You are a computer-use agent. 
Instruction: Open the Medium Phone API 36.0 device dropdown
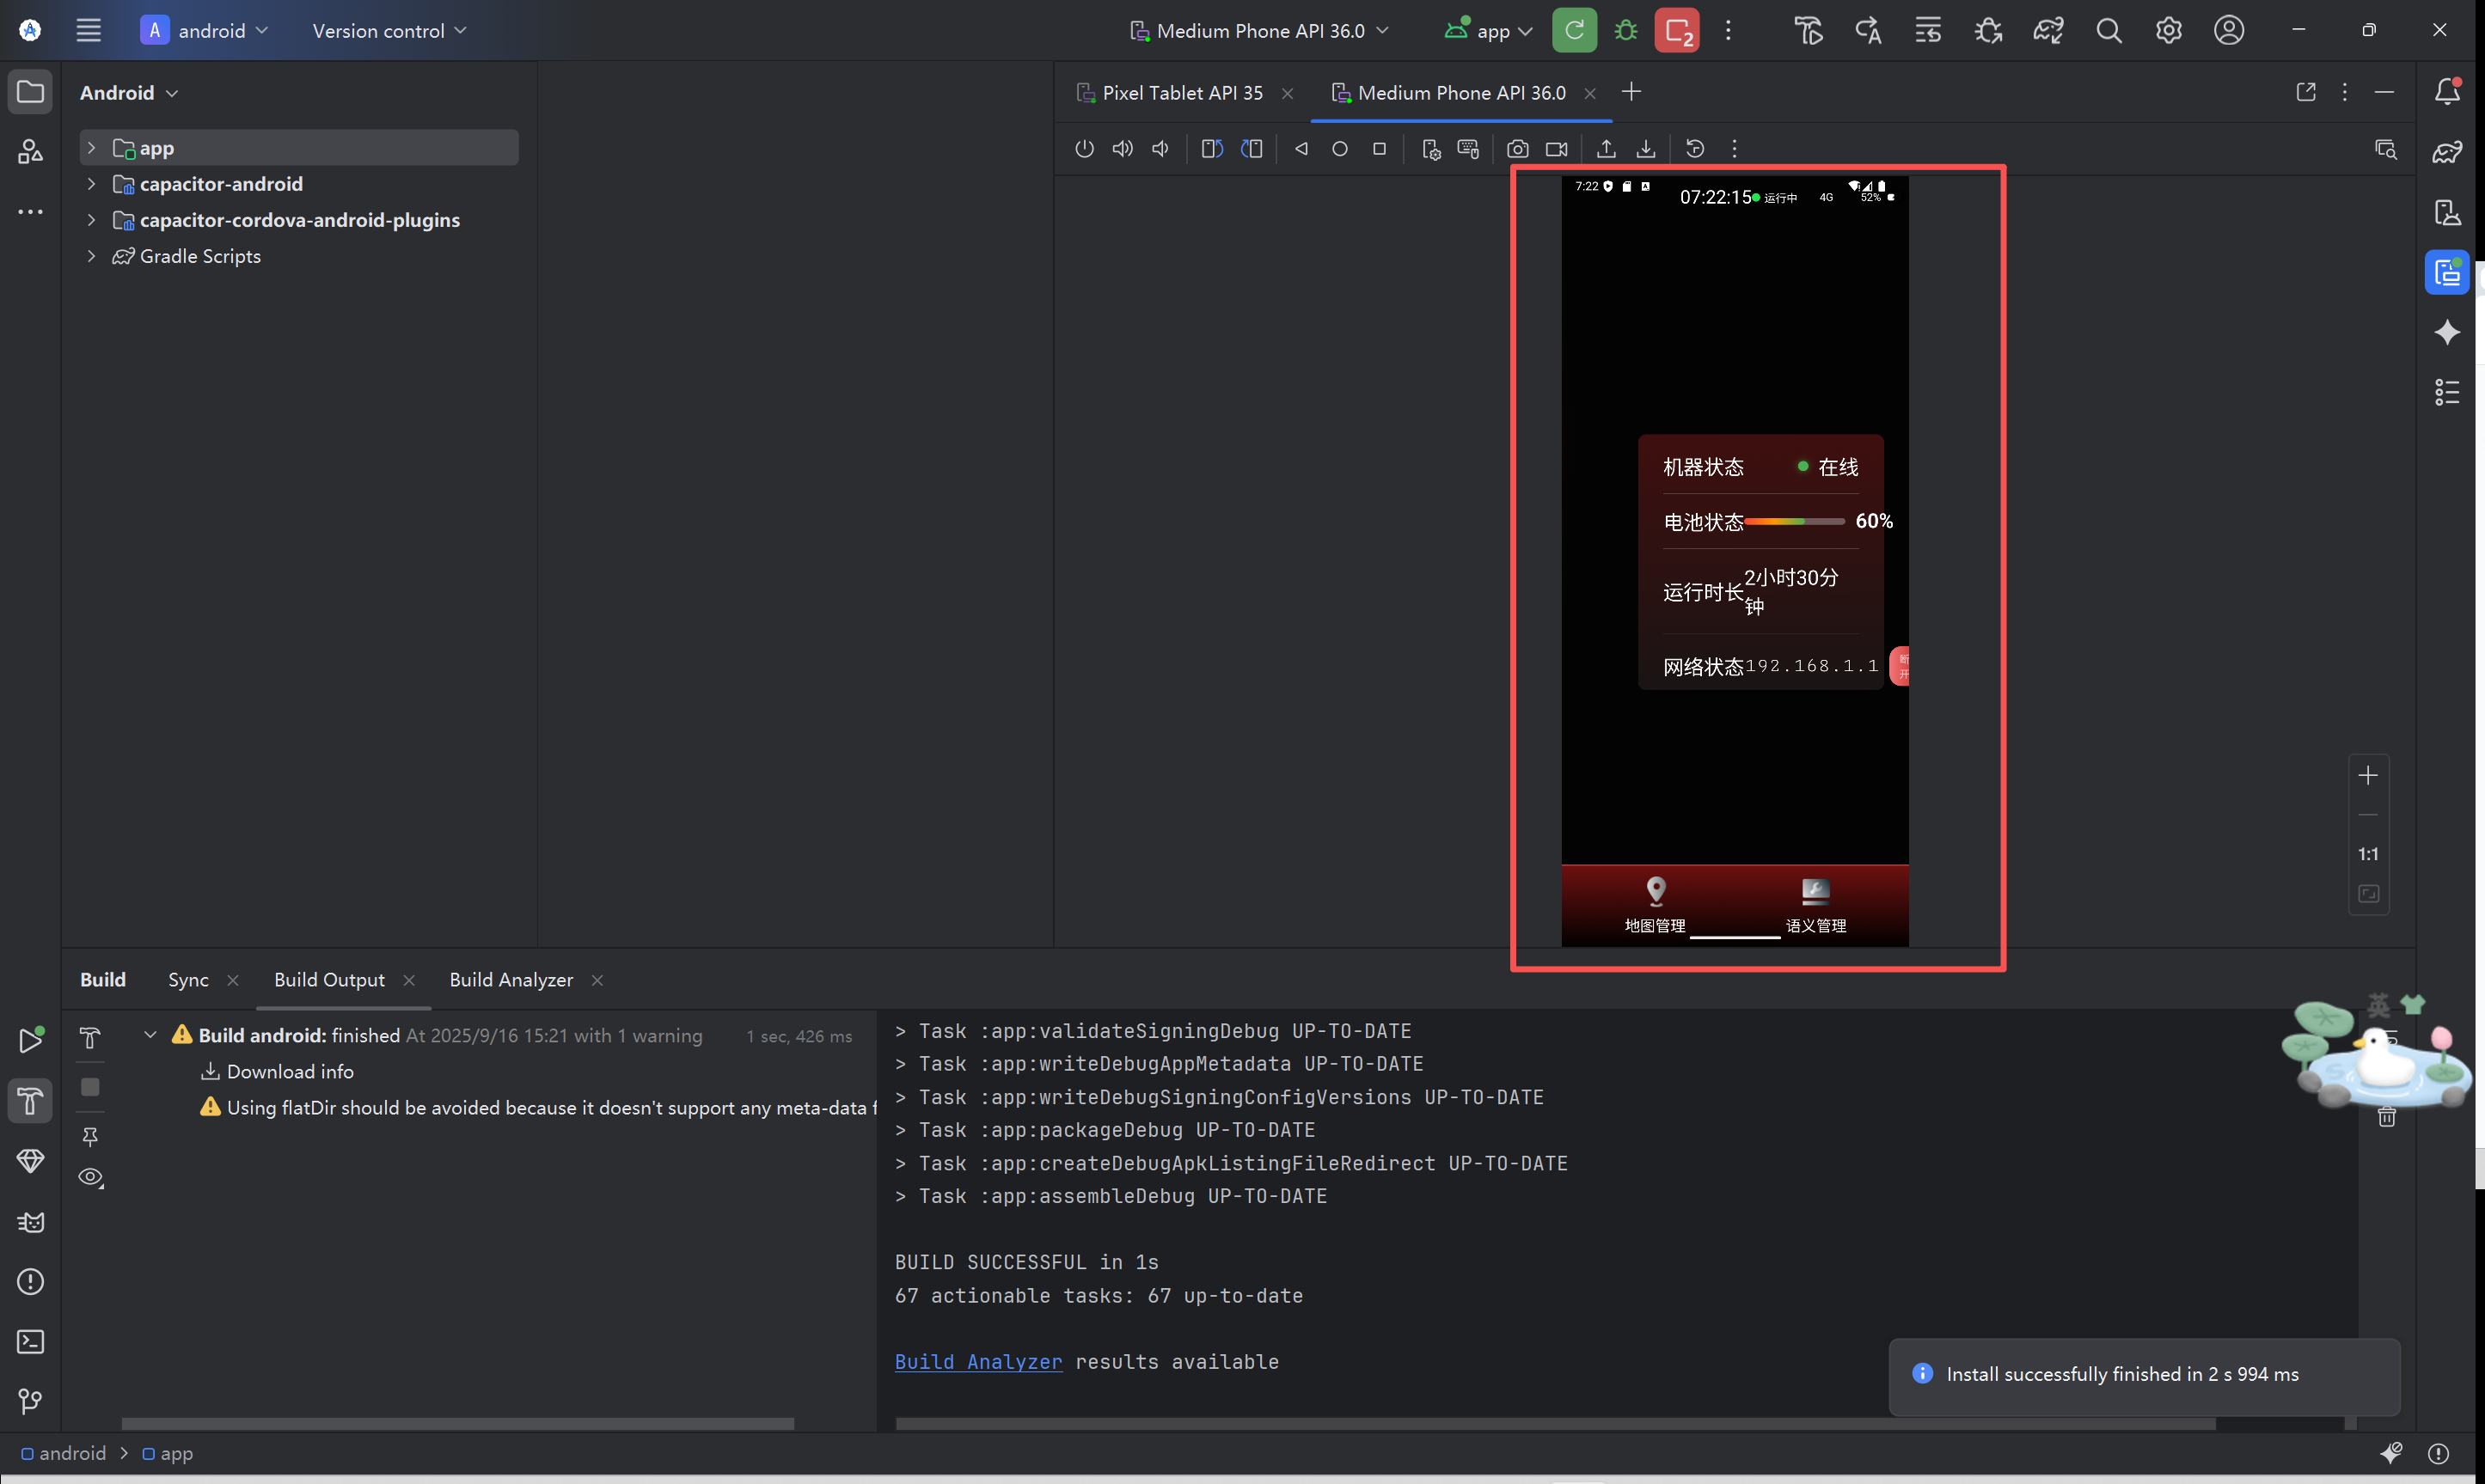[x=1260, y=30]
